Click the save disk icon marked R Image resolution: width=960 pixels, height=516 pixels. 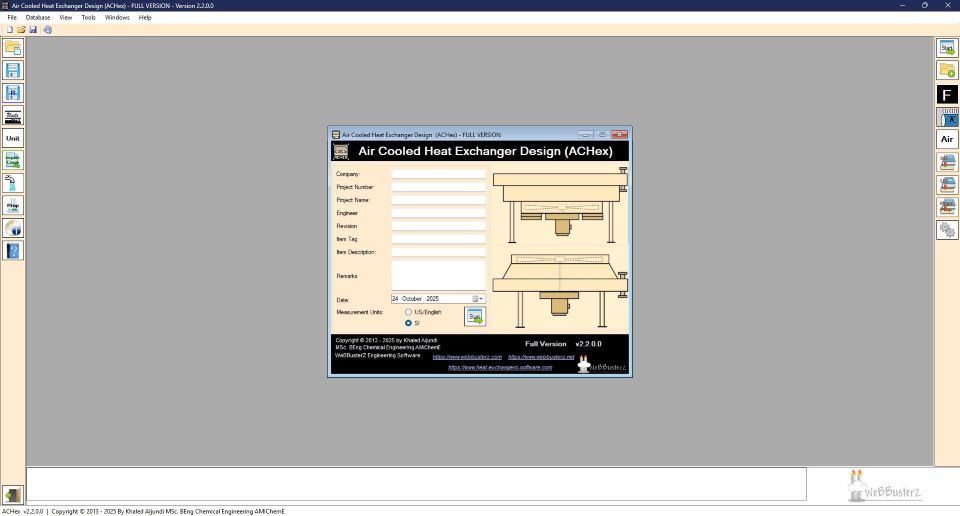pyautogui.click(x=13, y=93)
